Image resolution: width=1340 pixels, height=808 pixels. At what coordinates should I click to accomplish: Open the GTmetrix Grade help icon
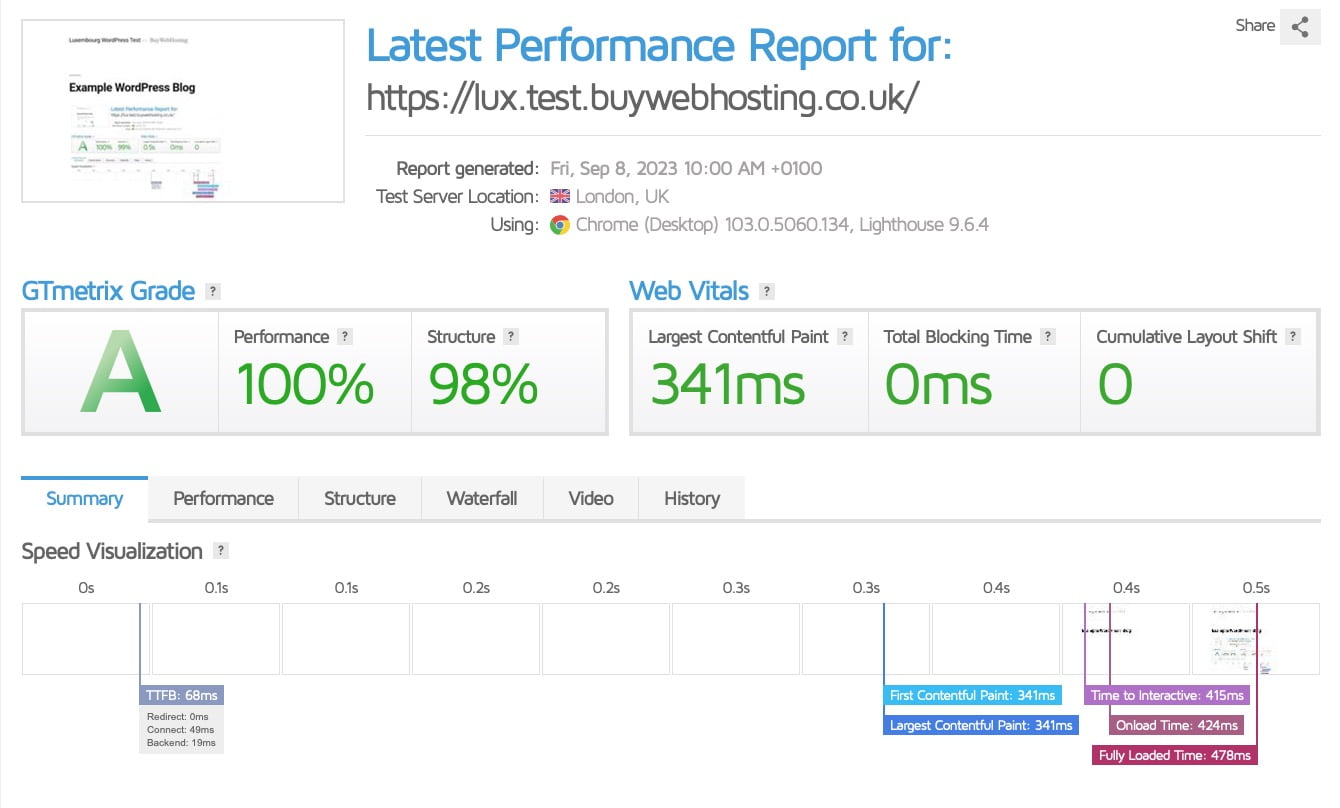pyautogui.click(x=211, y=291)
